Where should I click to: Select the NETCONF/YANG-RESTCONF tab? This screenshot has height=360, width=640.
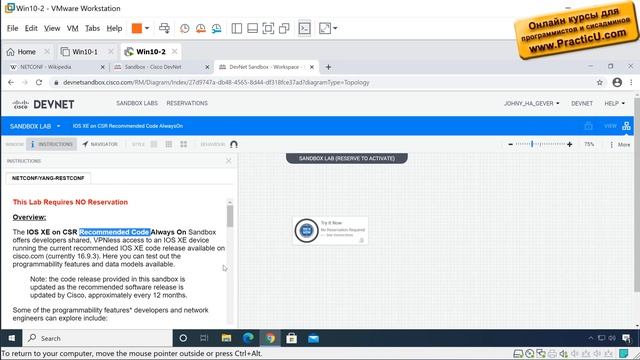coord(48,178)
